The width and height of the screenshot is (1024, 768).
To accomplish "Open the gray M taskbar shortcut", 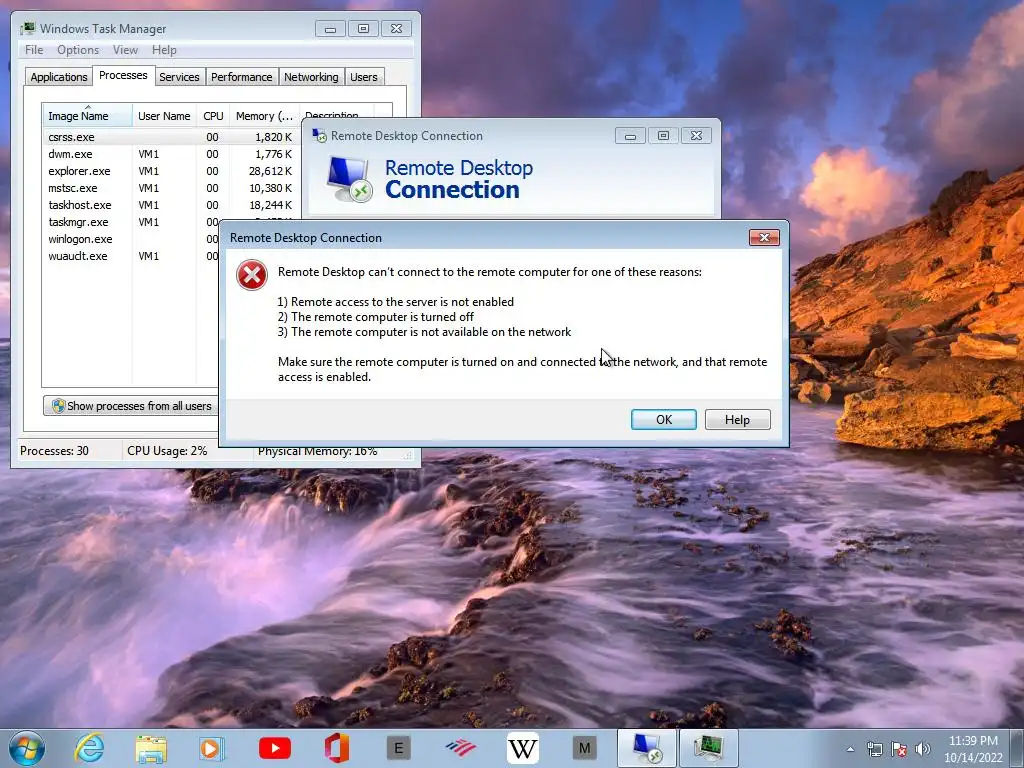I will [584, 748].
